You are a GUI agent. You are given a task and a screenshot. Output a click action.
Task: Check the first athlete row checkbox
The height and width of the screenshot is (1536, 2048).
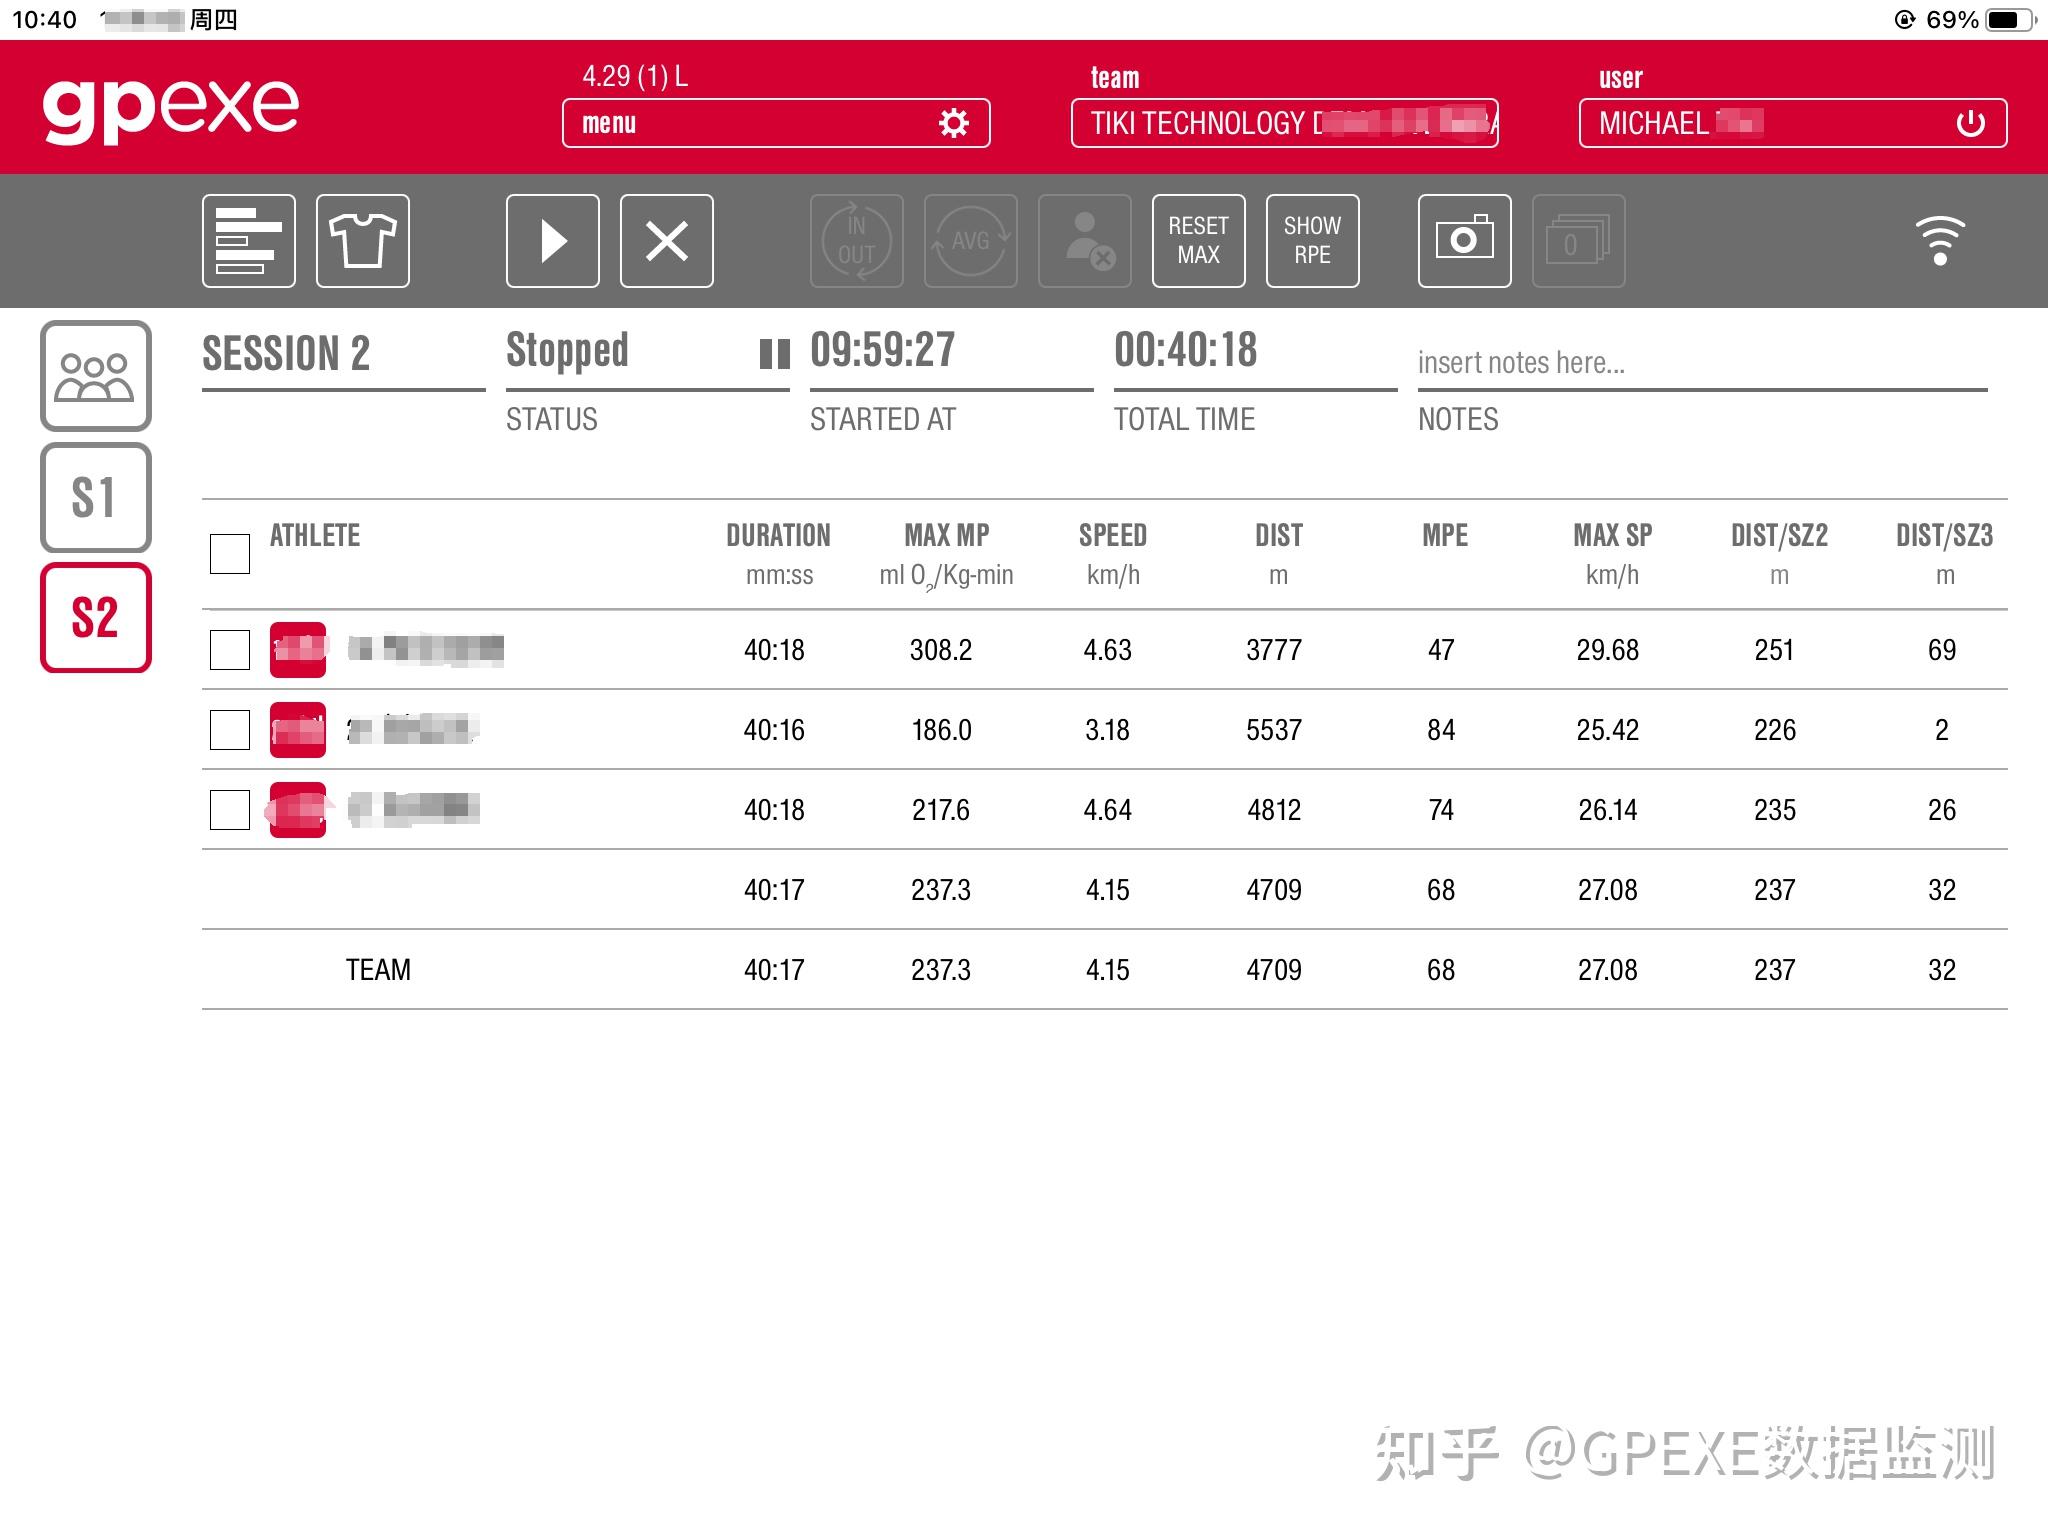coord(230,650)
